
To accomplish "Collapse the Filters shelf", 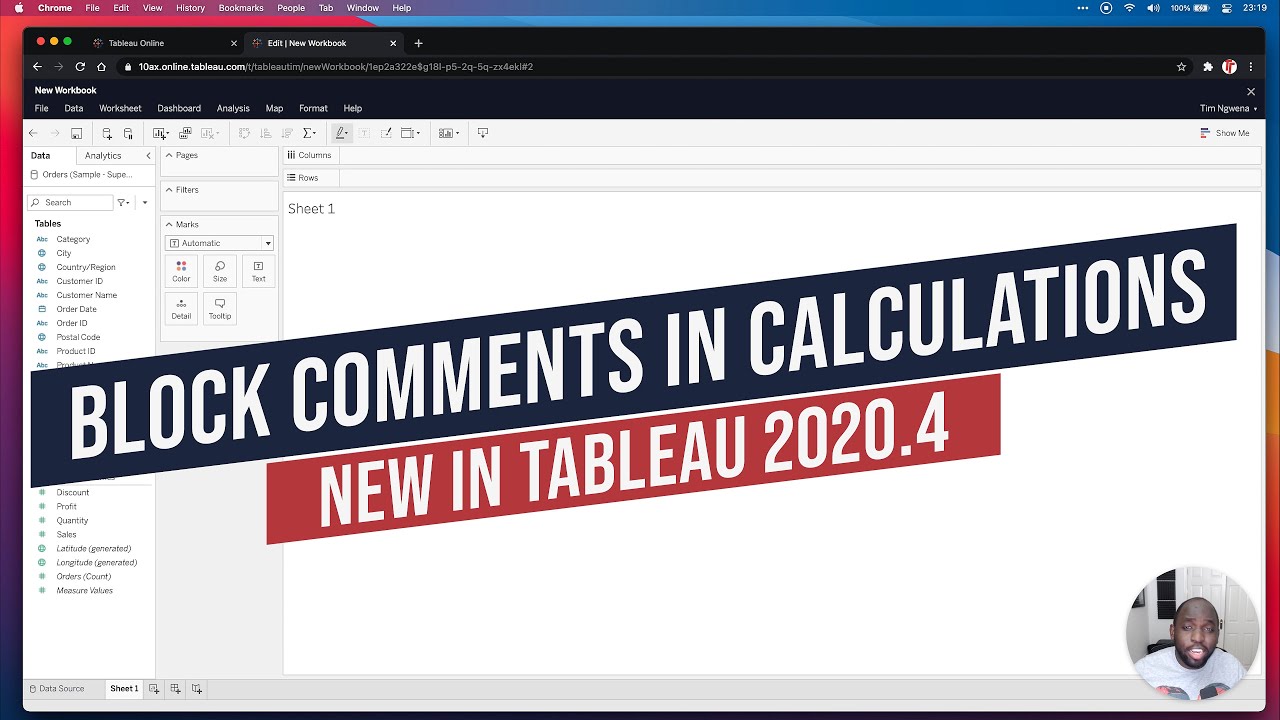I will coord(169,190).
